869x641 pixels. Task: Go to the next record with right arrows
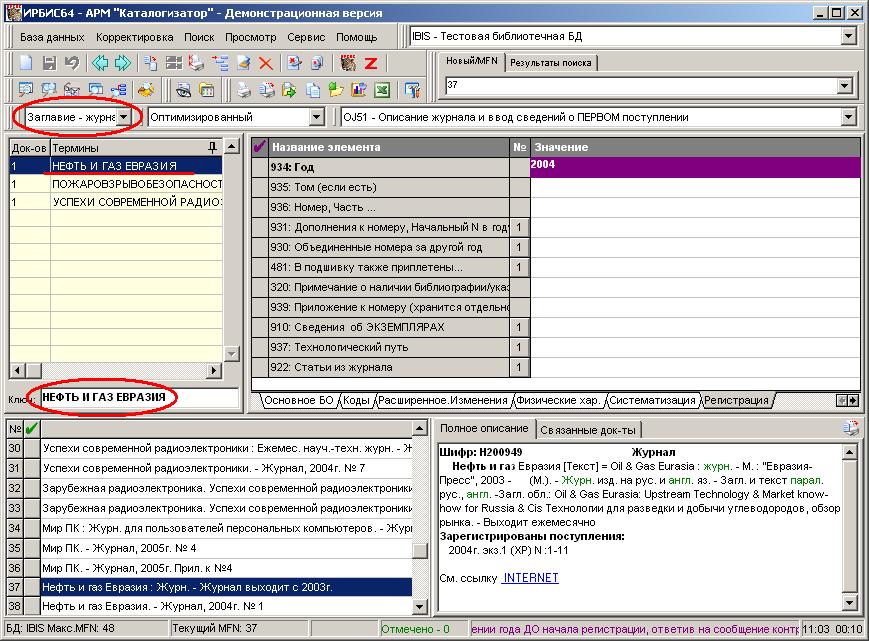(x=123, y=63)
